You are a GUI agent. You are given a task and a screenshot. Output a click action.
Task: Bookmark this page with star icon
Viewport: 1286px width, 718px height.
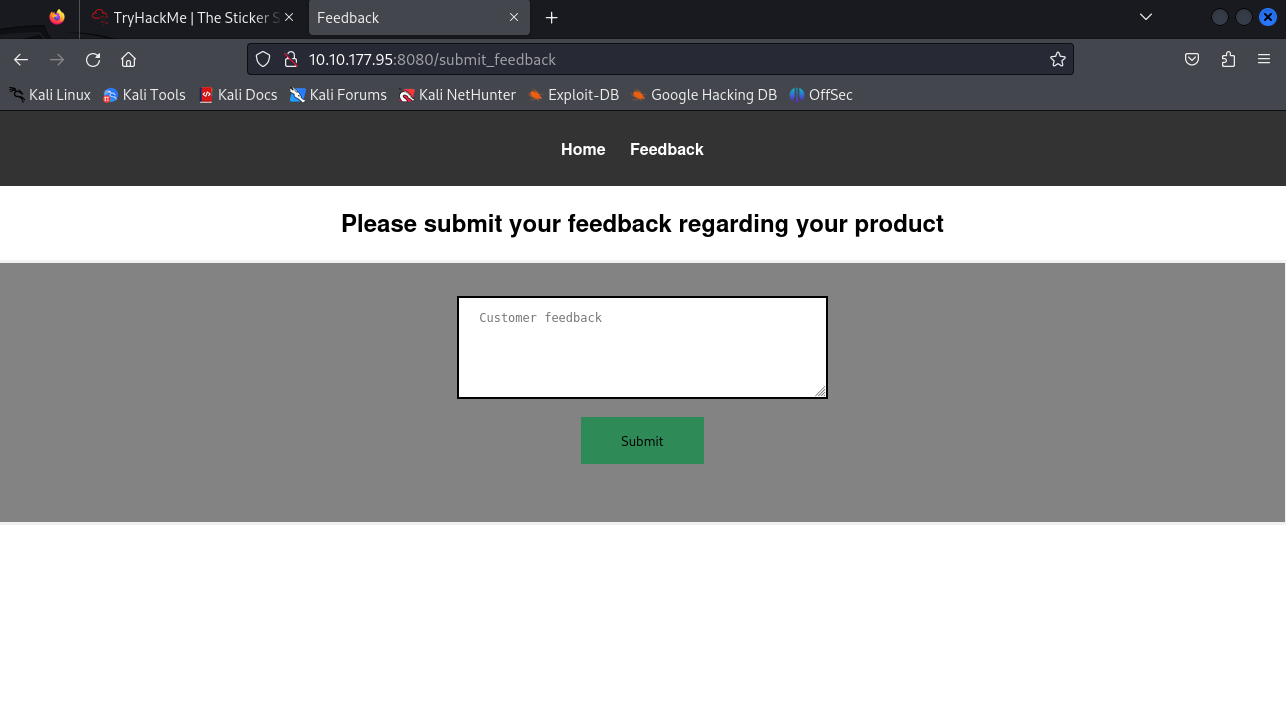click(1058, 60)
